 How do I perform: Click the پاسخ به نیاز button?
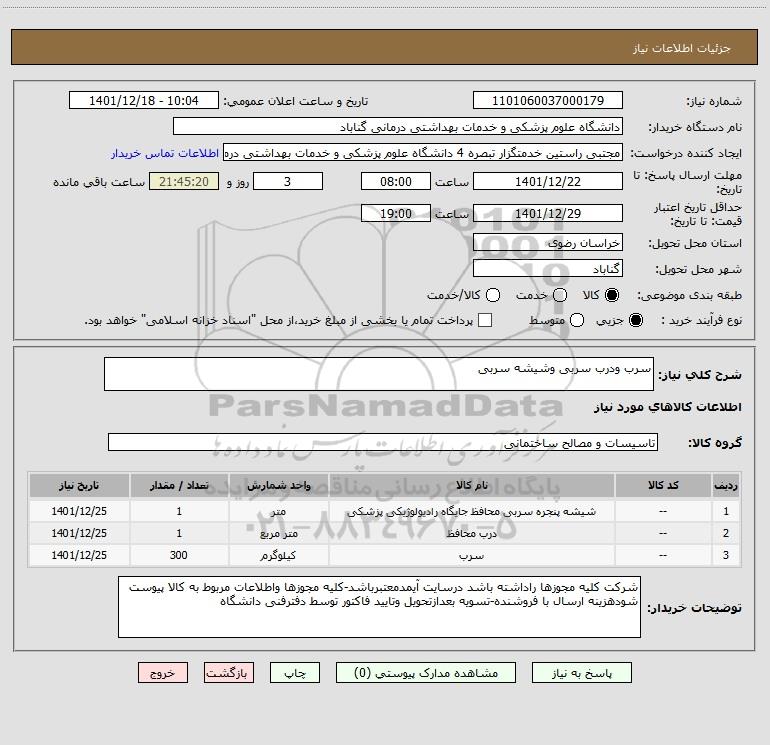[581, 673]
